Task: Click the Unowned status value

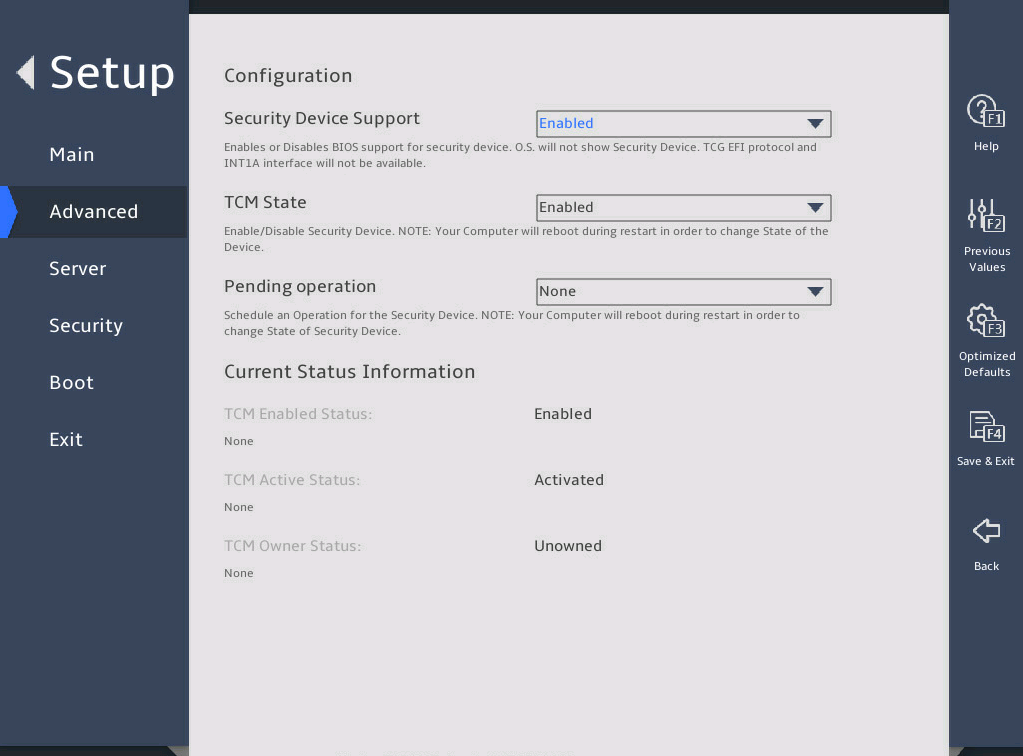Action: click(568, 545)
